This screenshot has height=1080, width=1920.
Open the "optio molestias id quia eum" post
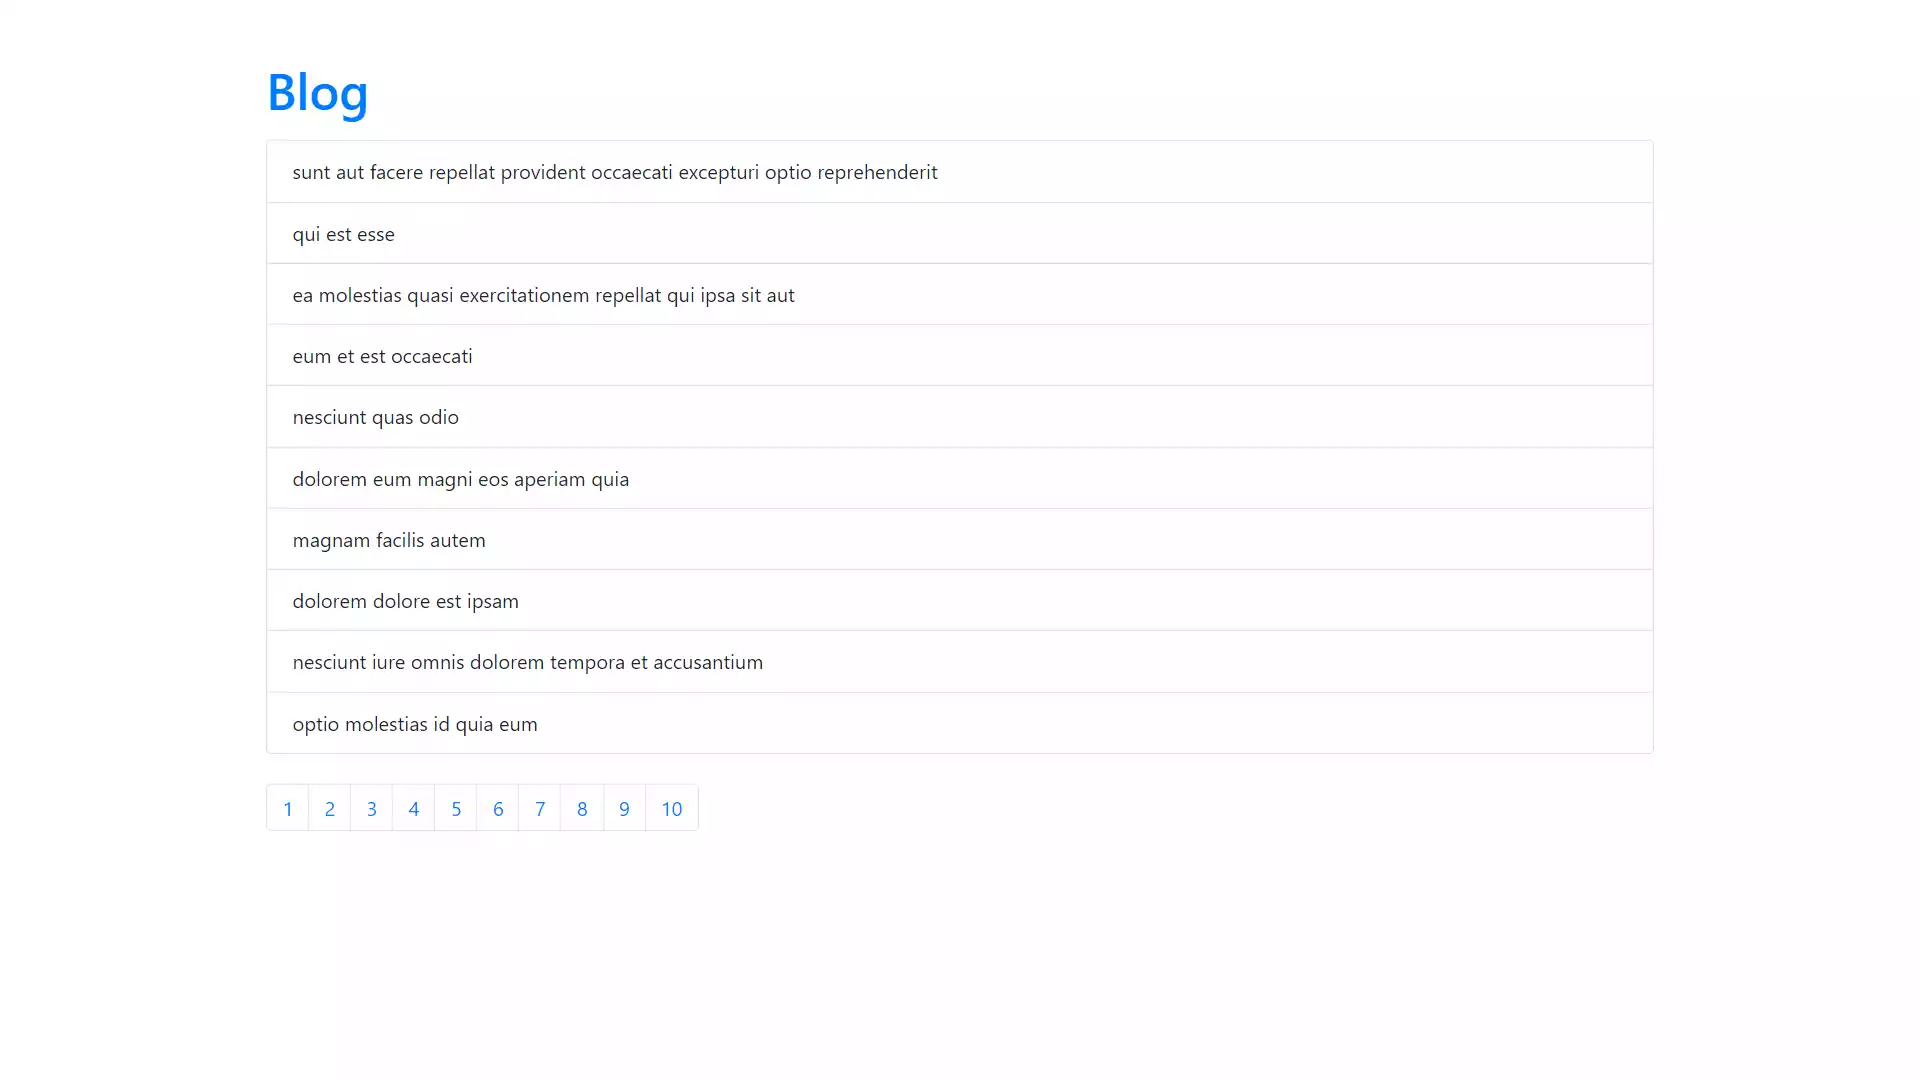pyautogui.click(x=415, y=723)
